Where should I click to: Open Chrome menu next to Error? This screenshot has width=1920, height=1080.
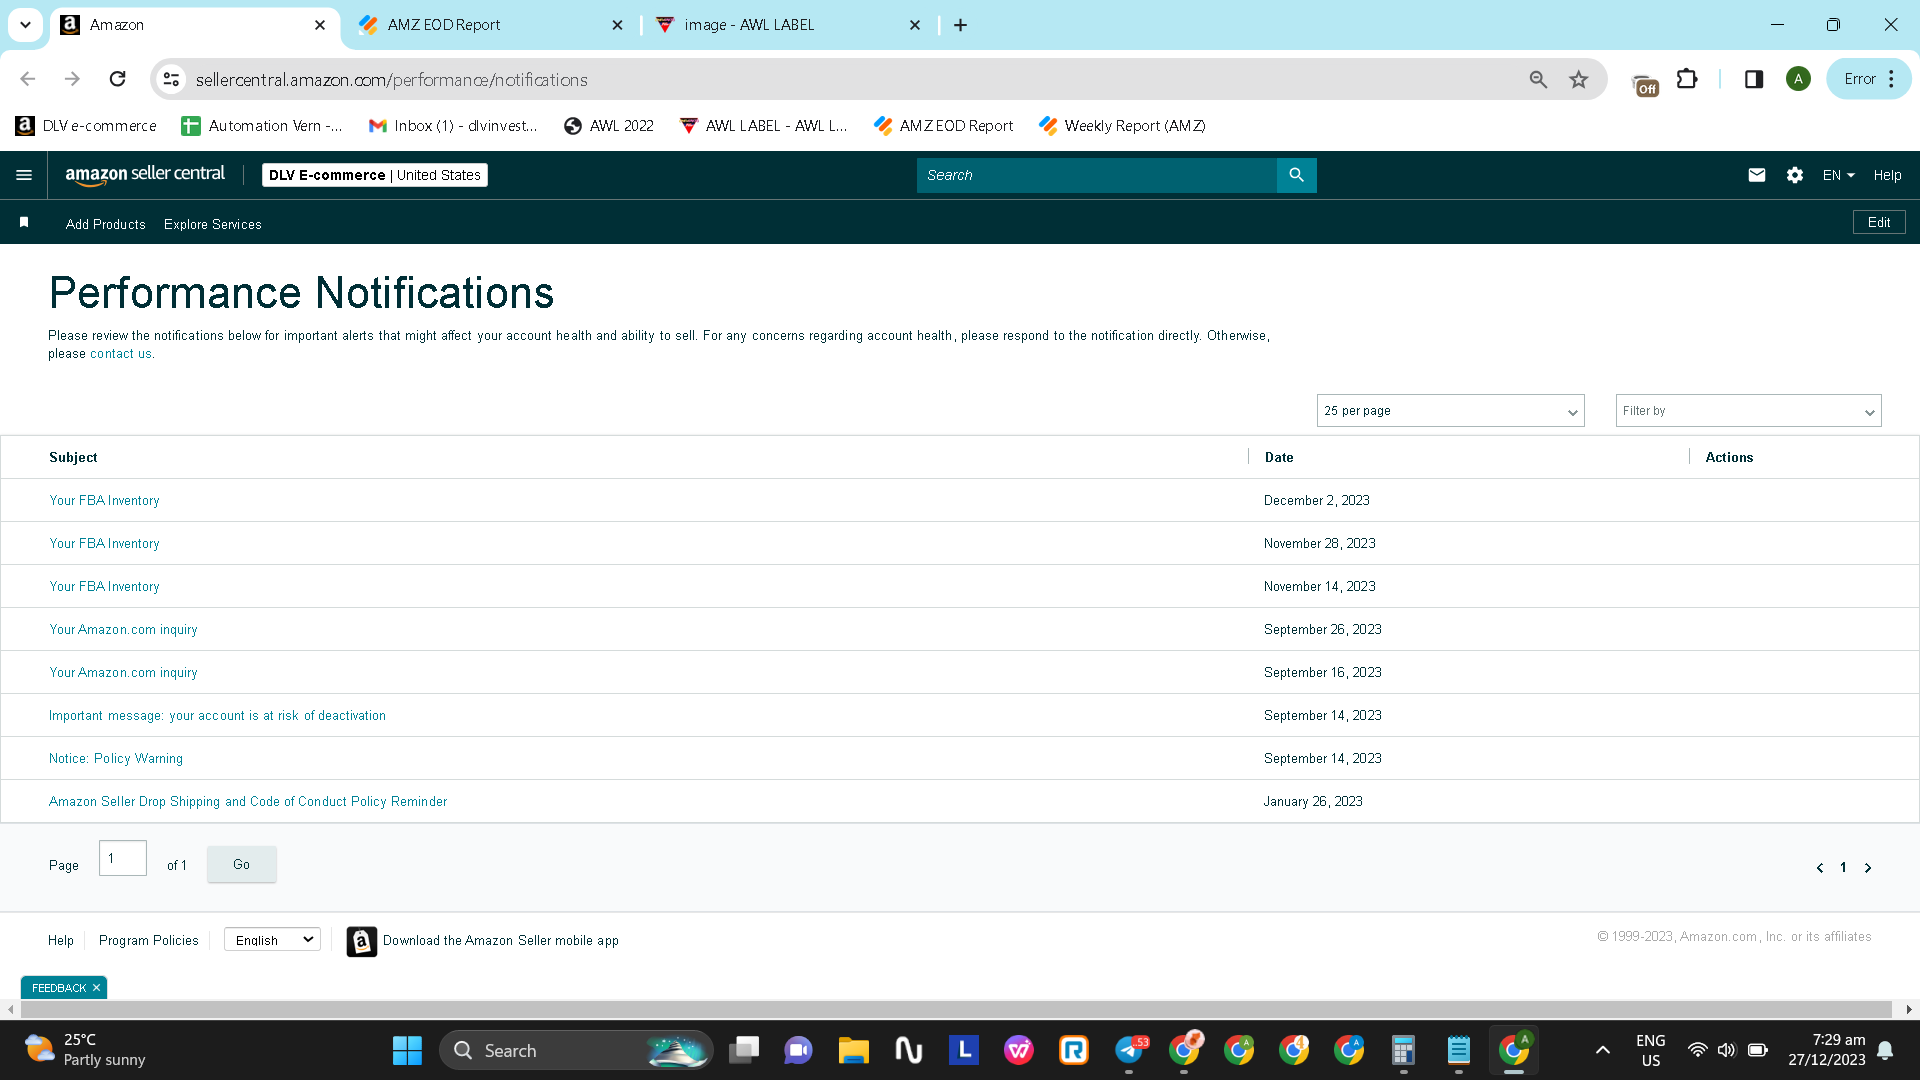[x=1892, y=79]
